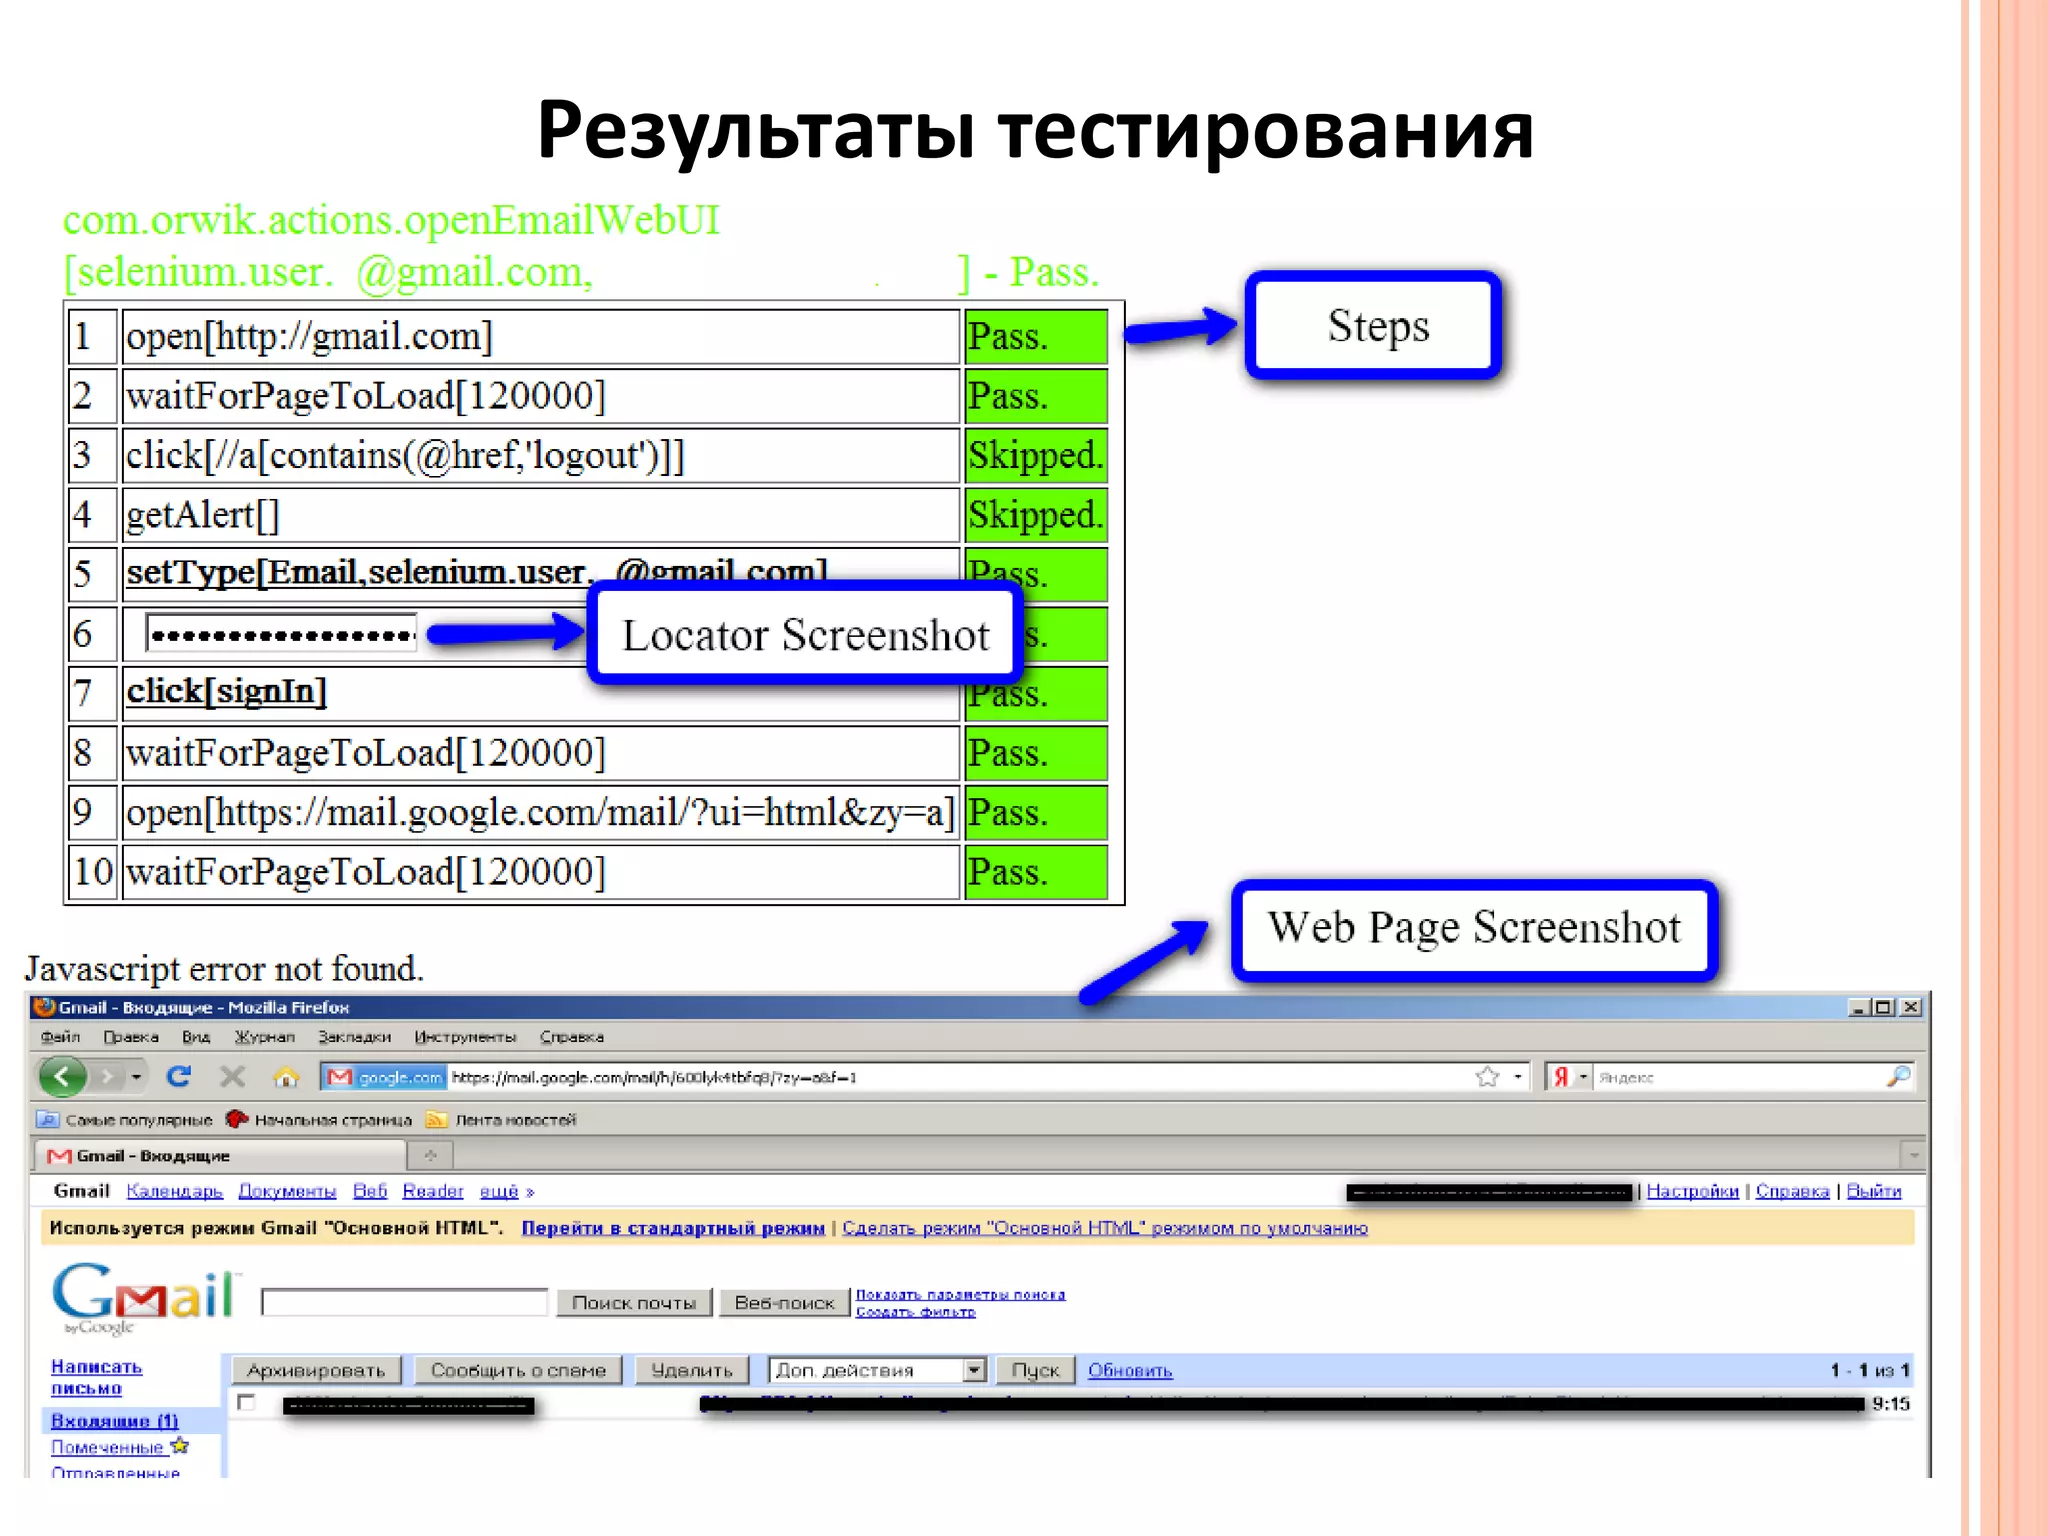Click the starred messages star icon
Screen dimensions: 2048x1536
tap(180, 1446)
